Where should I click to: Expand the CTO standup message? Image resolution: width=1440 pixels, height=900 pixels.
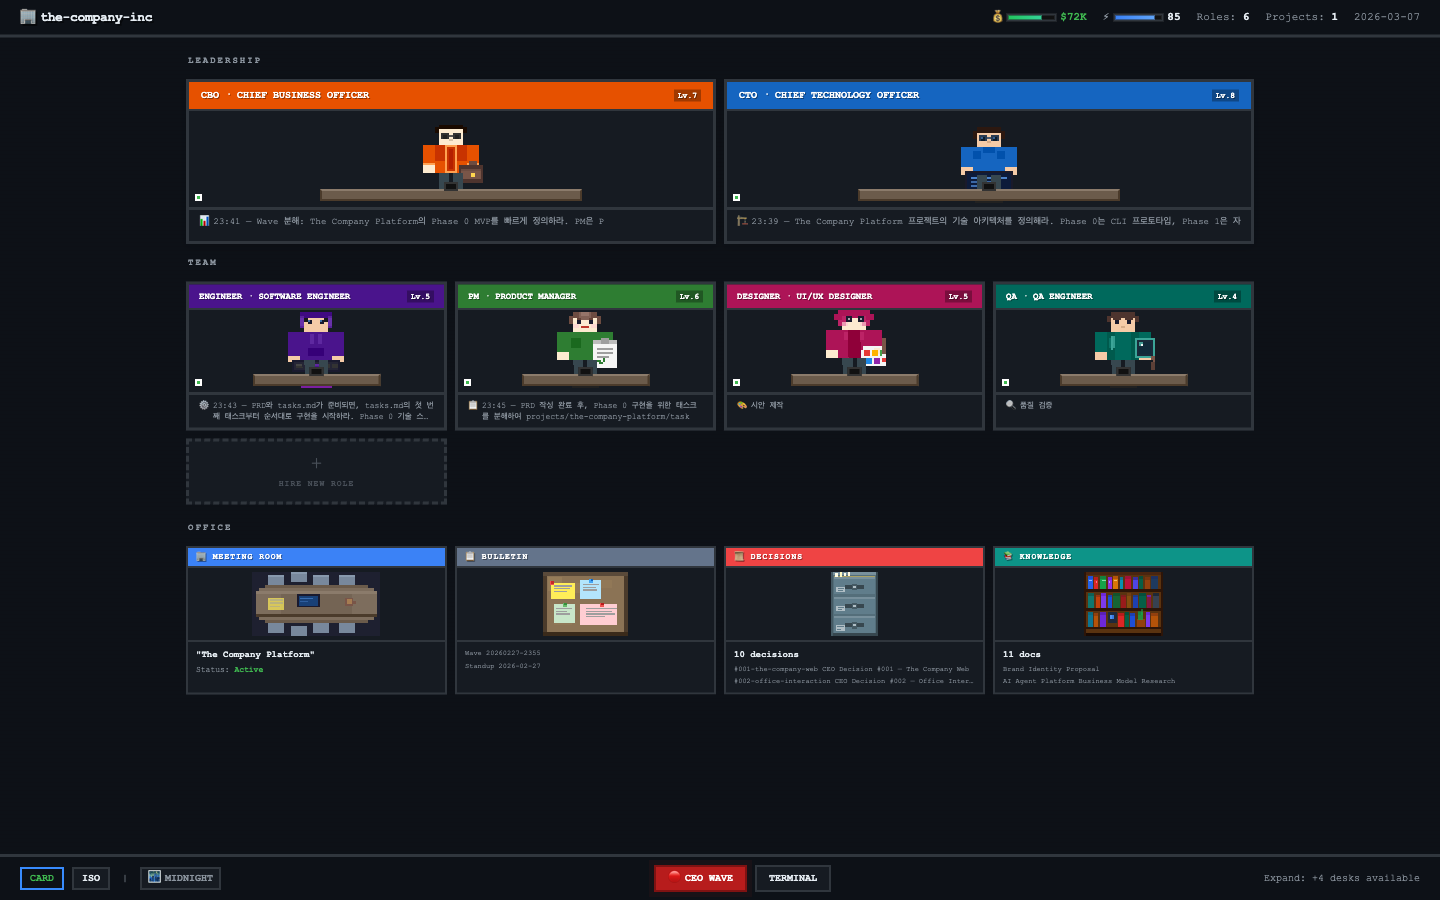[988, 221]
